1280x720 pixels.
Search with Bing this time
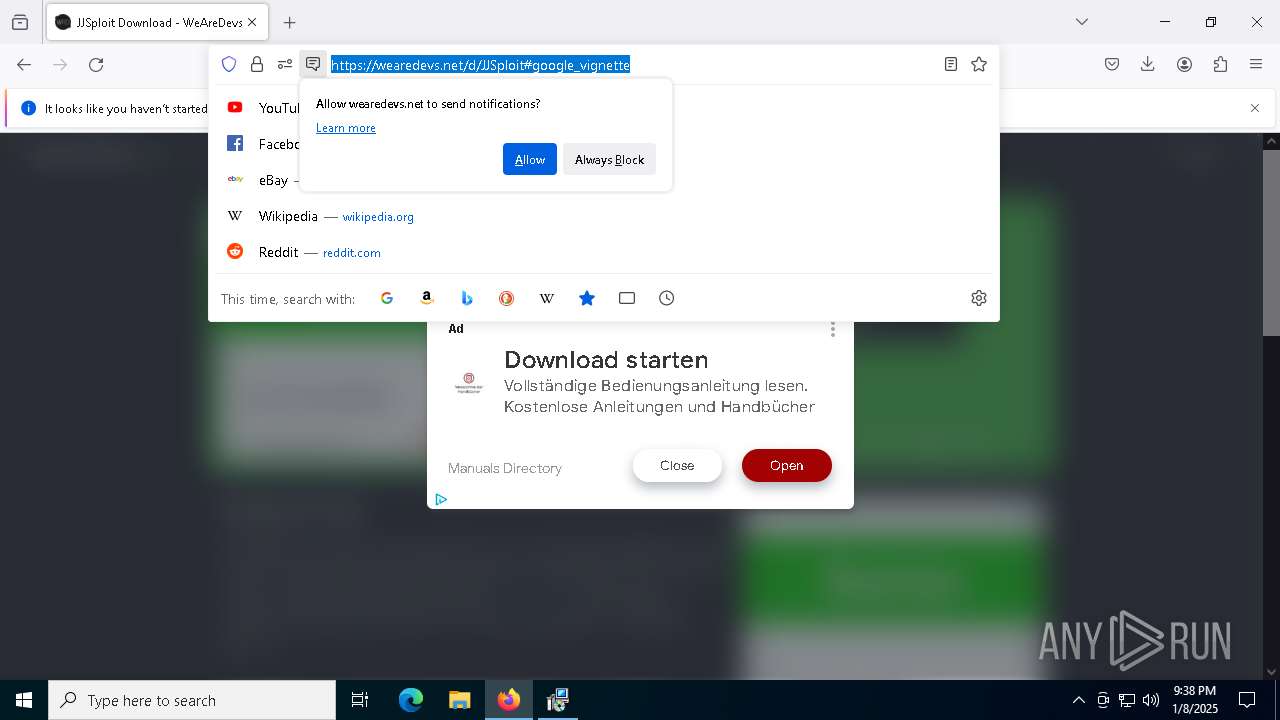click(467, 298)
